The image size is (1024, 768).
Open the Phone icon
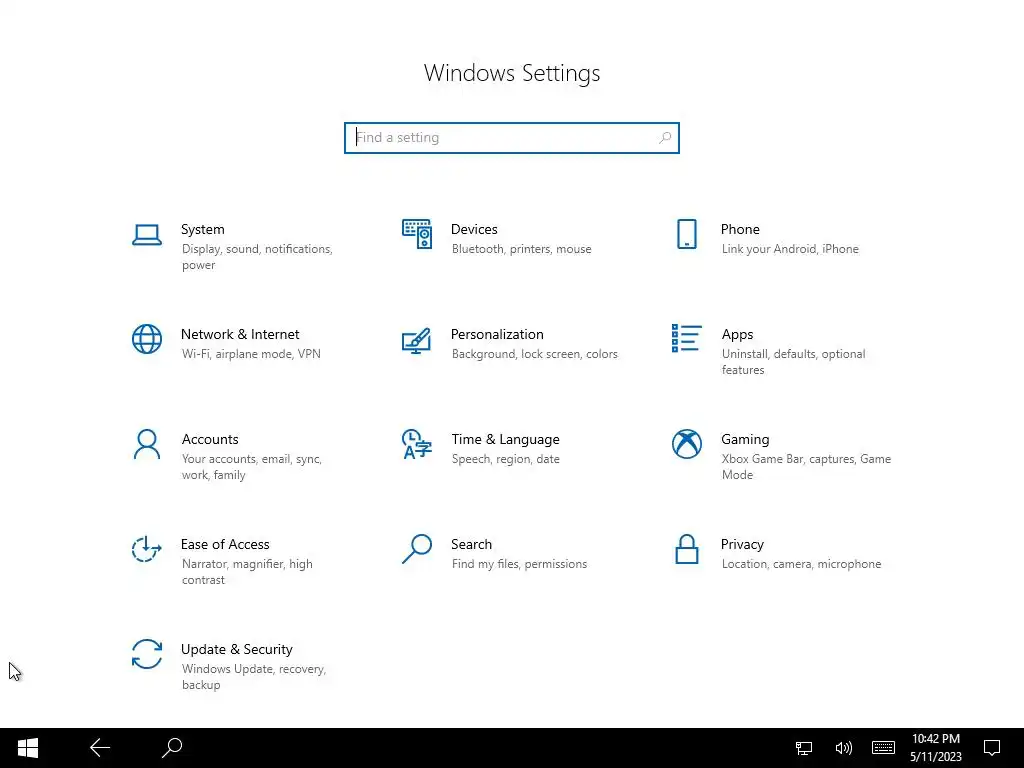[x=686, y=234]
